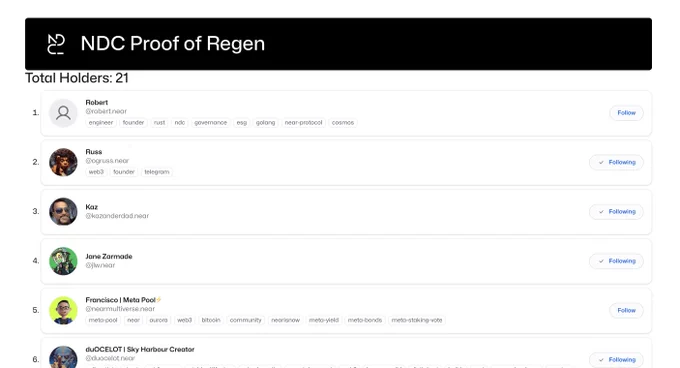This screenshot has width=680, height=368.
Task: Open the Robert profile name link
Action: [97, 102]
